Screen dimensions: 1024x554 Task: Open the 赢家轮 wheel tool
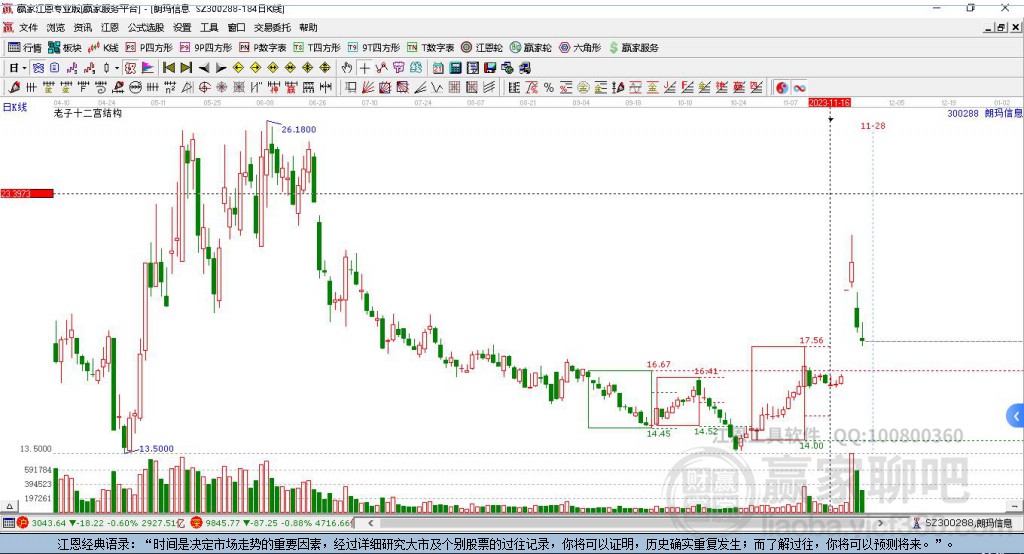[531, 48]
